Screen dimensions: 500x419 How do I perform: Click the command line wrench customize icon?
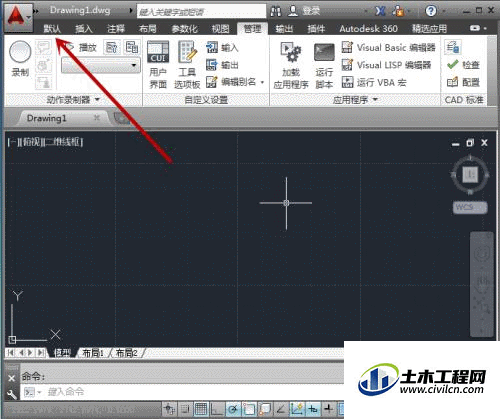click(12, 394)
